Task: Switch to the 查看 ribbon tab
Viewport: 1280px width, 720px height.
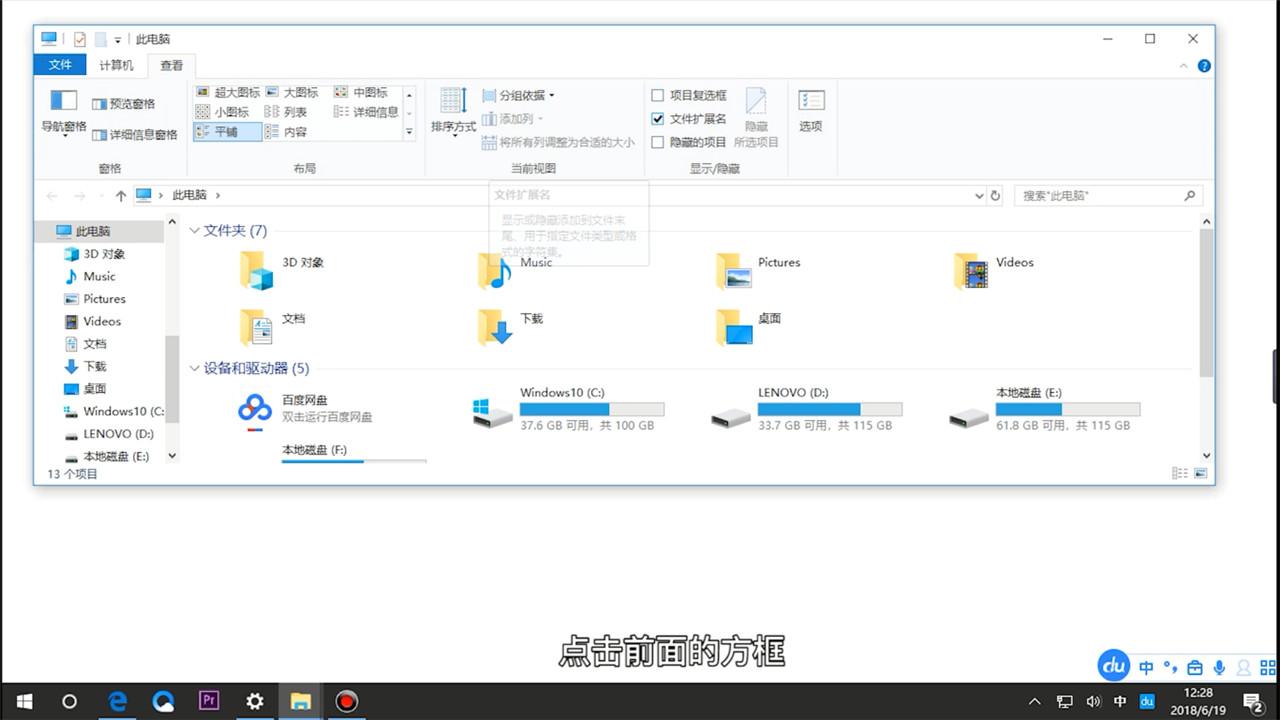Action: click(x=172, y=66)
